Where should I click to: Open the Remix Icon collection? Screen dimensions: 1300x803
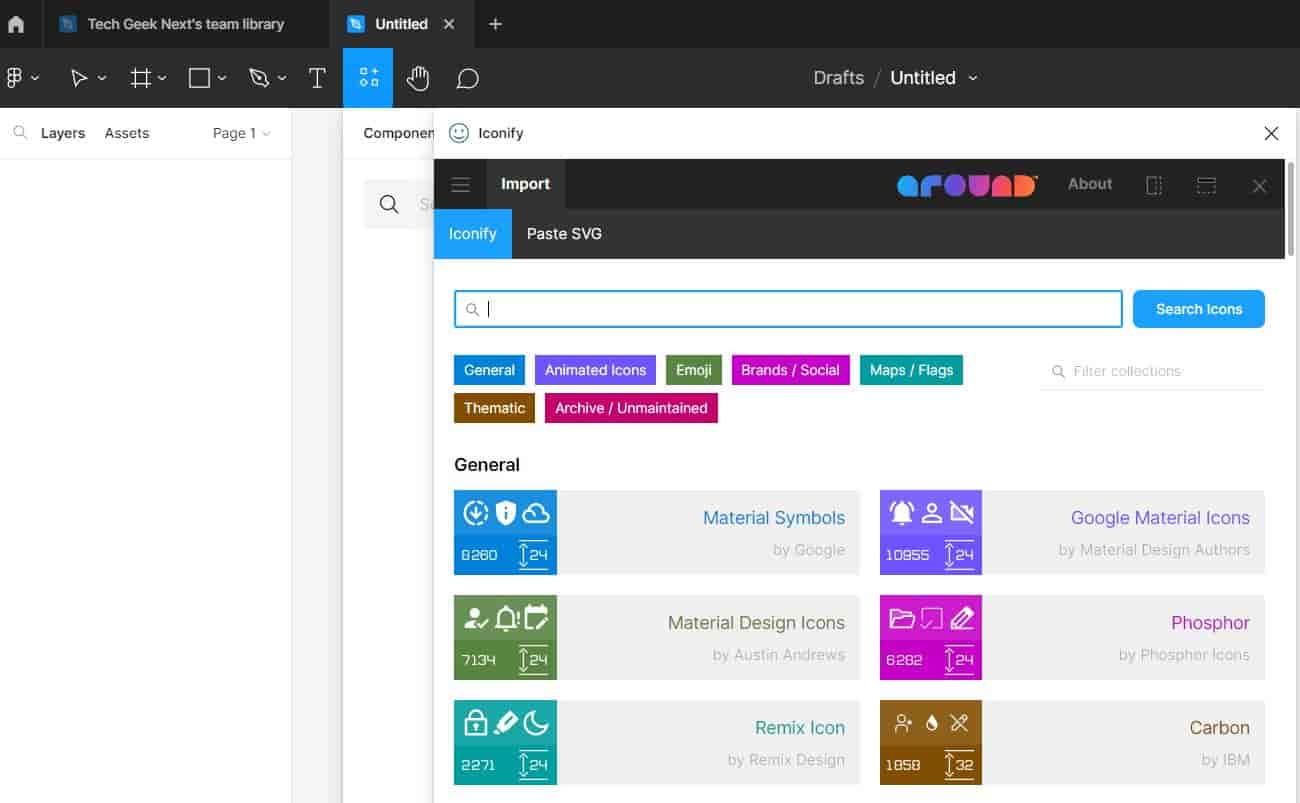pos(657,742)
